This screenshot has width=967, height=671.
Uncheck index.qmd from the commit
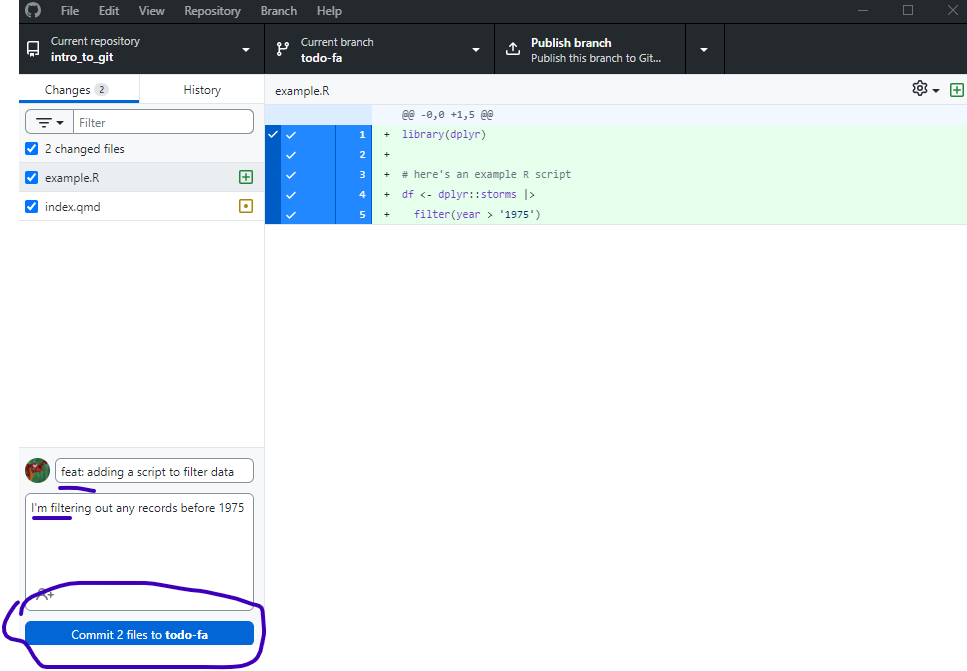point(29,206)
